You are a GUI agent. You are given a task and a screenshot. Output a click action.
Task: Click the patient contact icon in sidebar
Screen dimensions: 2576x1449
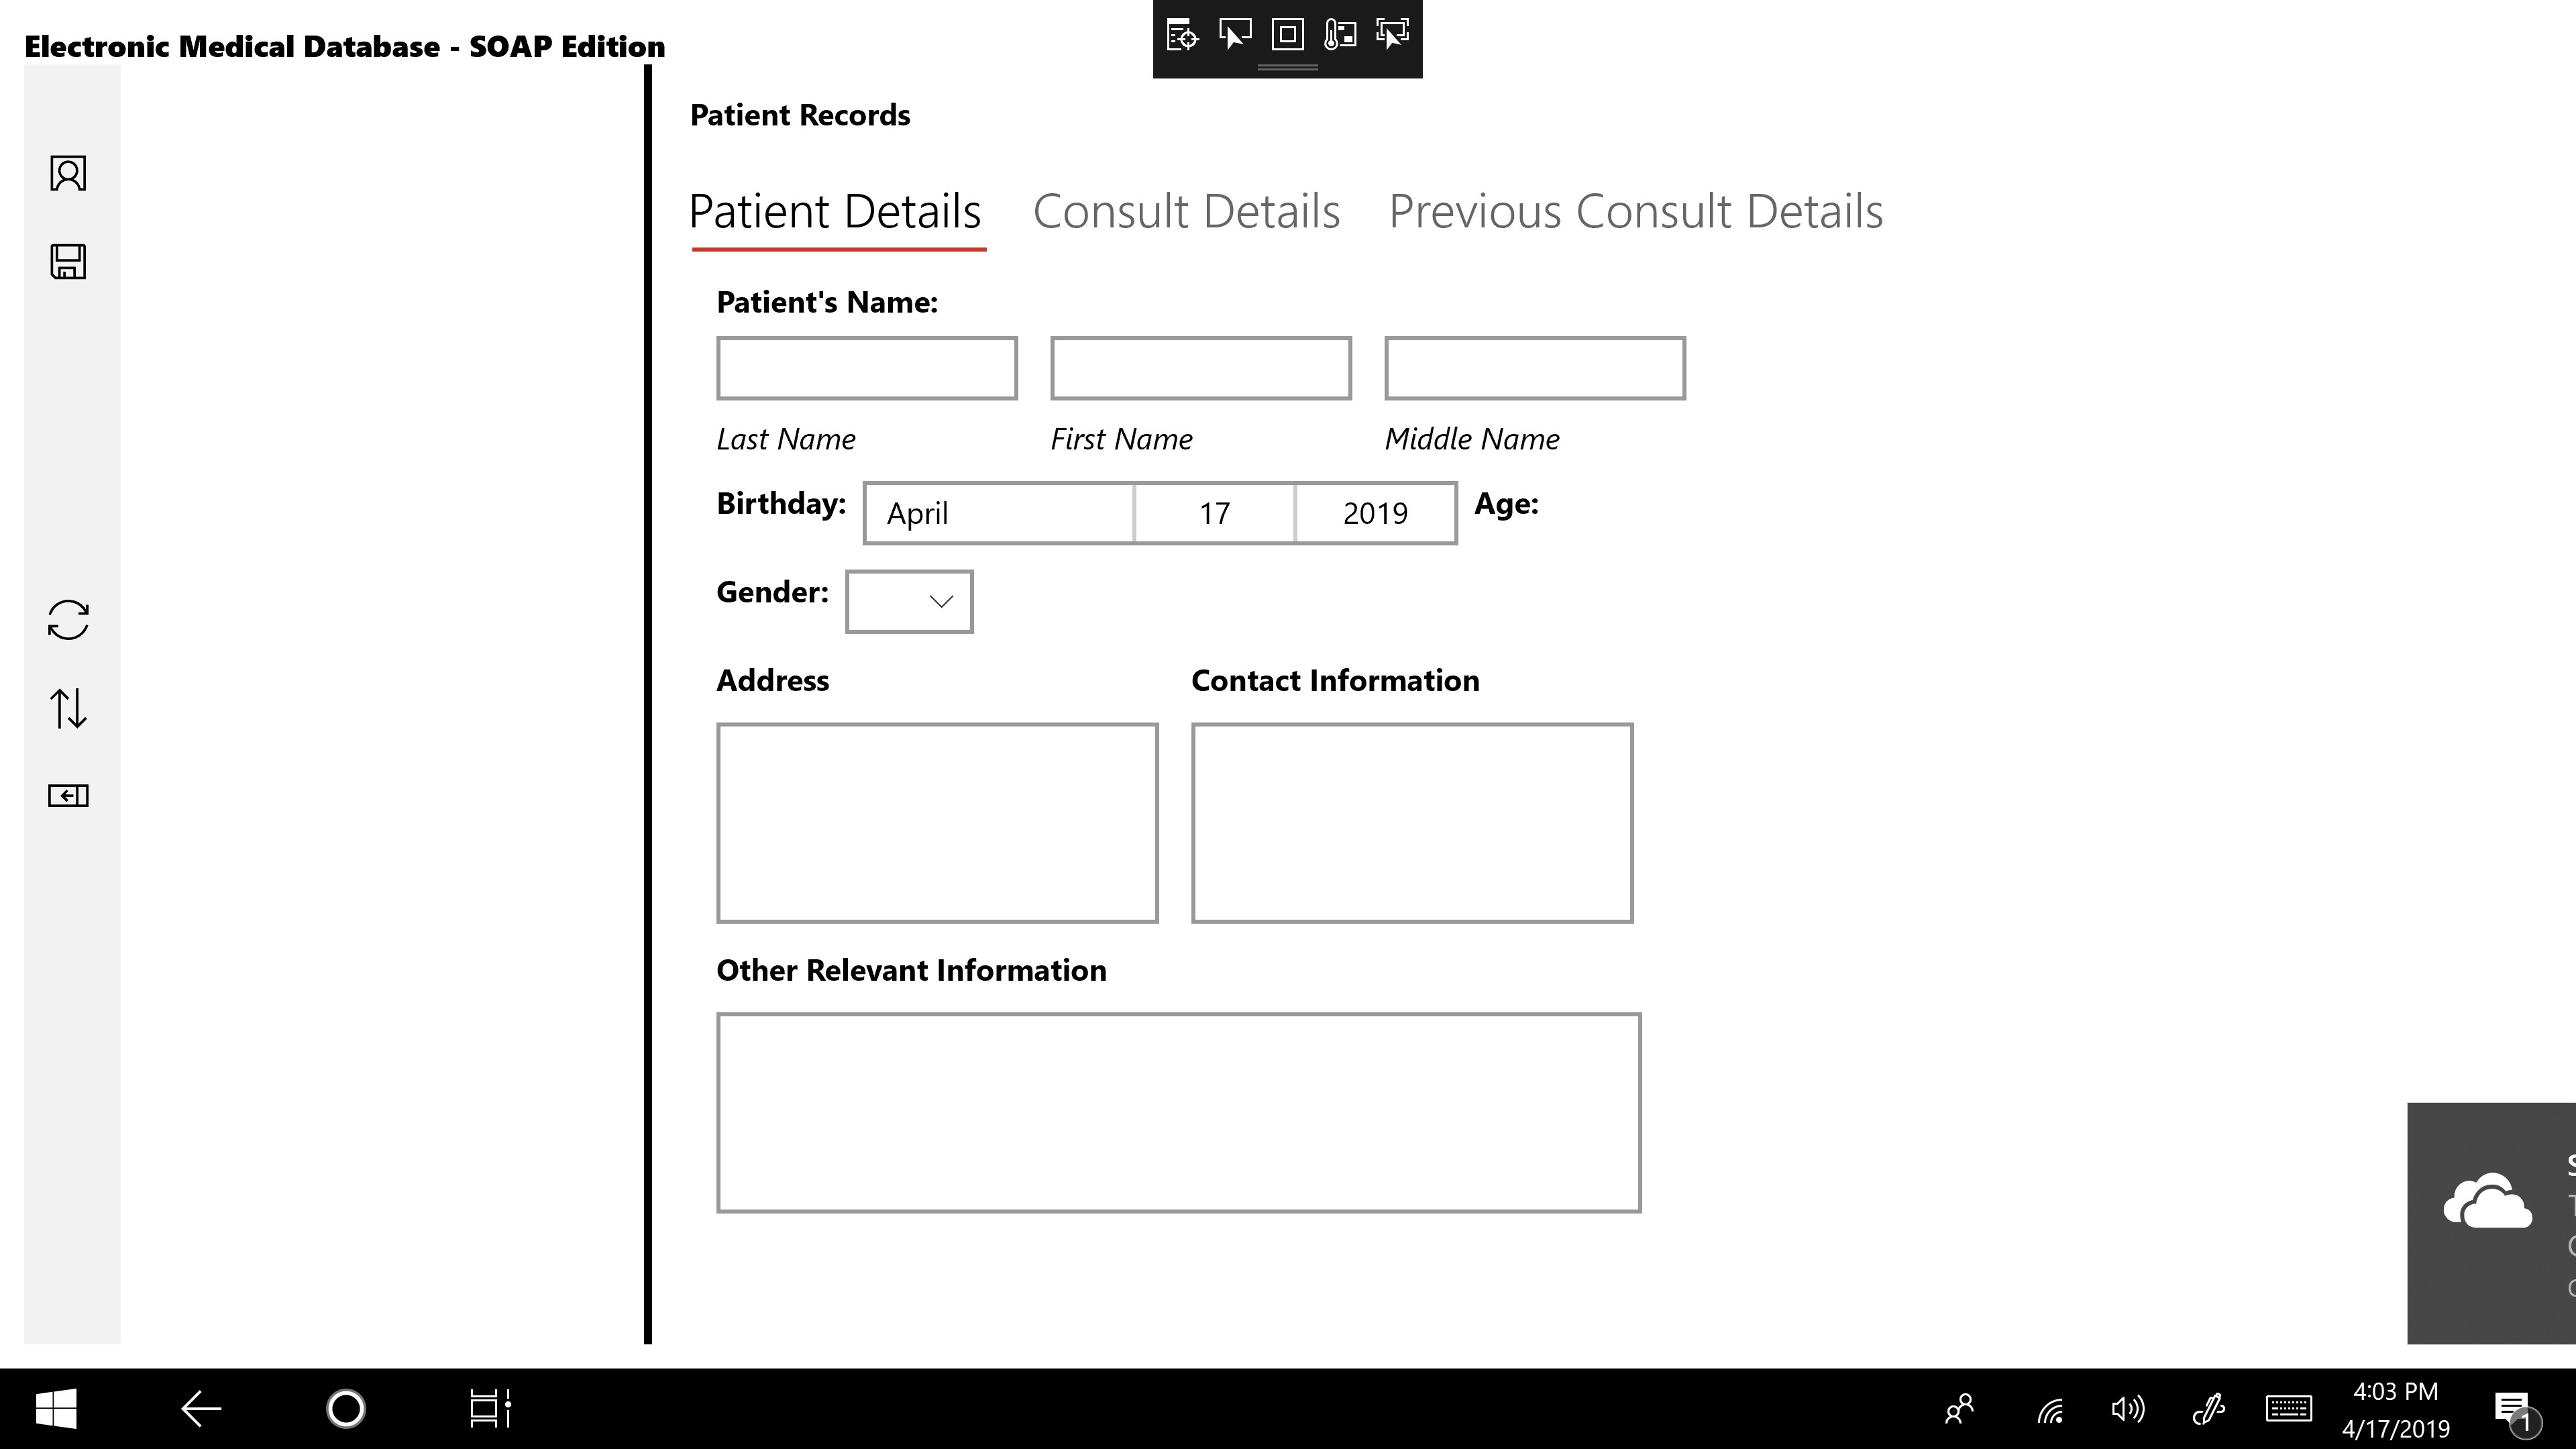[x=68, y=173]
